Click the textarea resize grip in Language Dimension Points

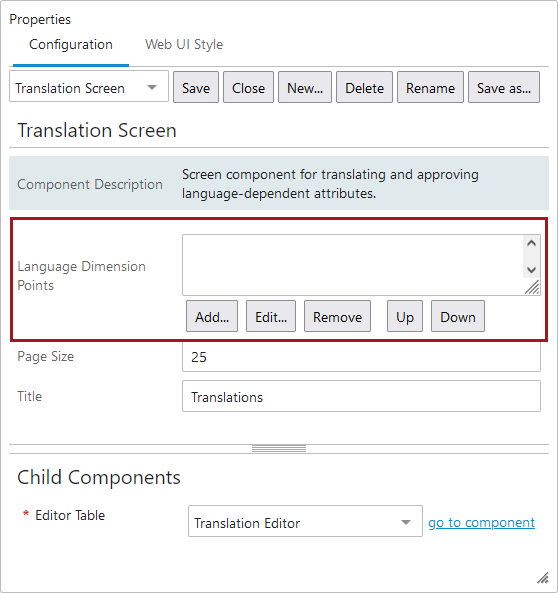[532, 287]
